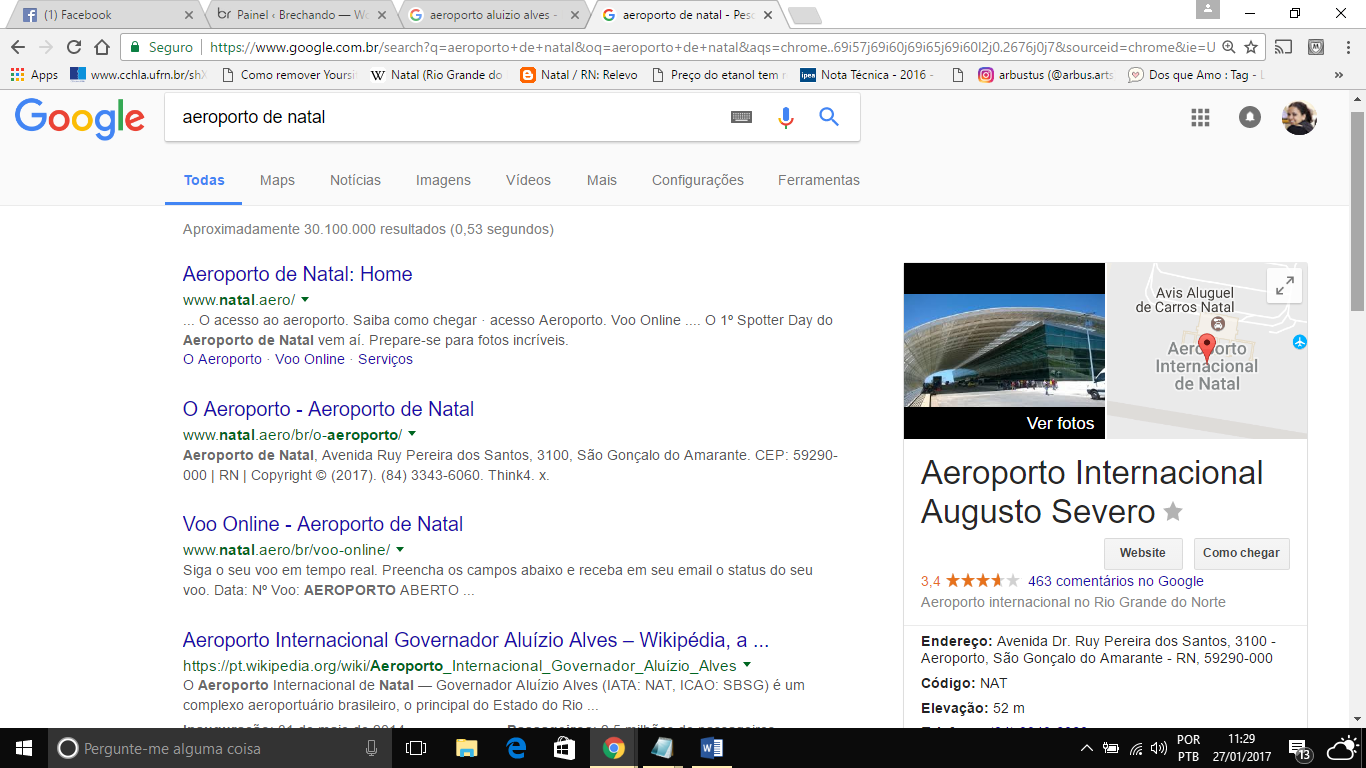The width and height of the screenshot is (1366, 768).
Task: Expand the map with the arrows icon
Action: tap(1284, 285)
